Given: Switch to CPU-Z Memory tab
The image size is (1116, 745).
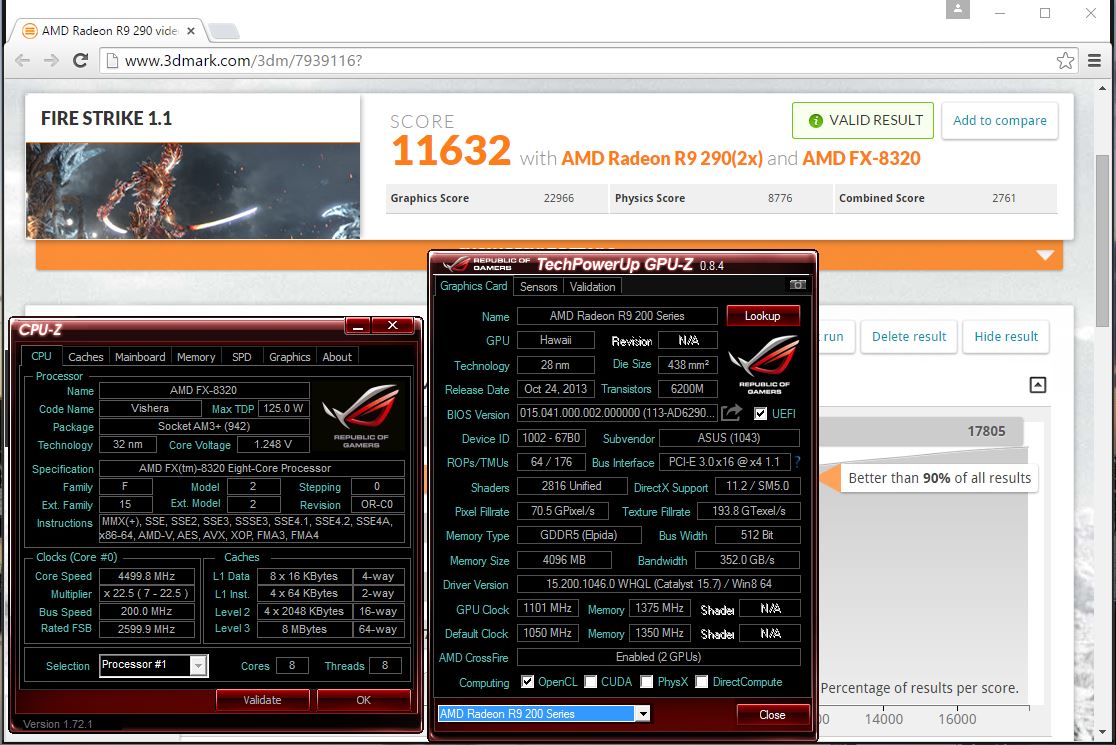Looking at the screenshot, I should pos(196,356).
